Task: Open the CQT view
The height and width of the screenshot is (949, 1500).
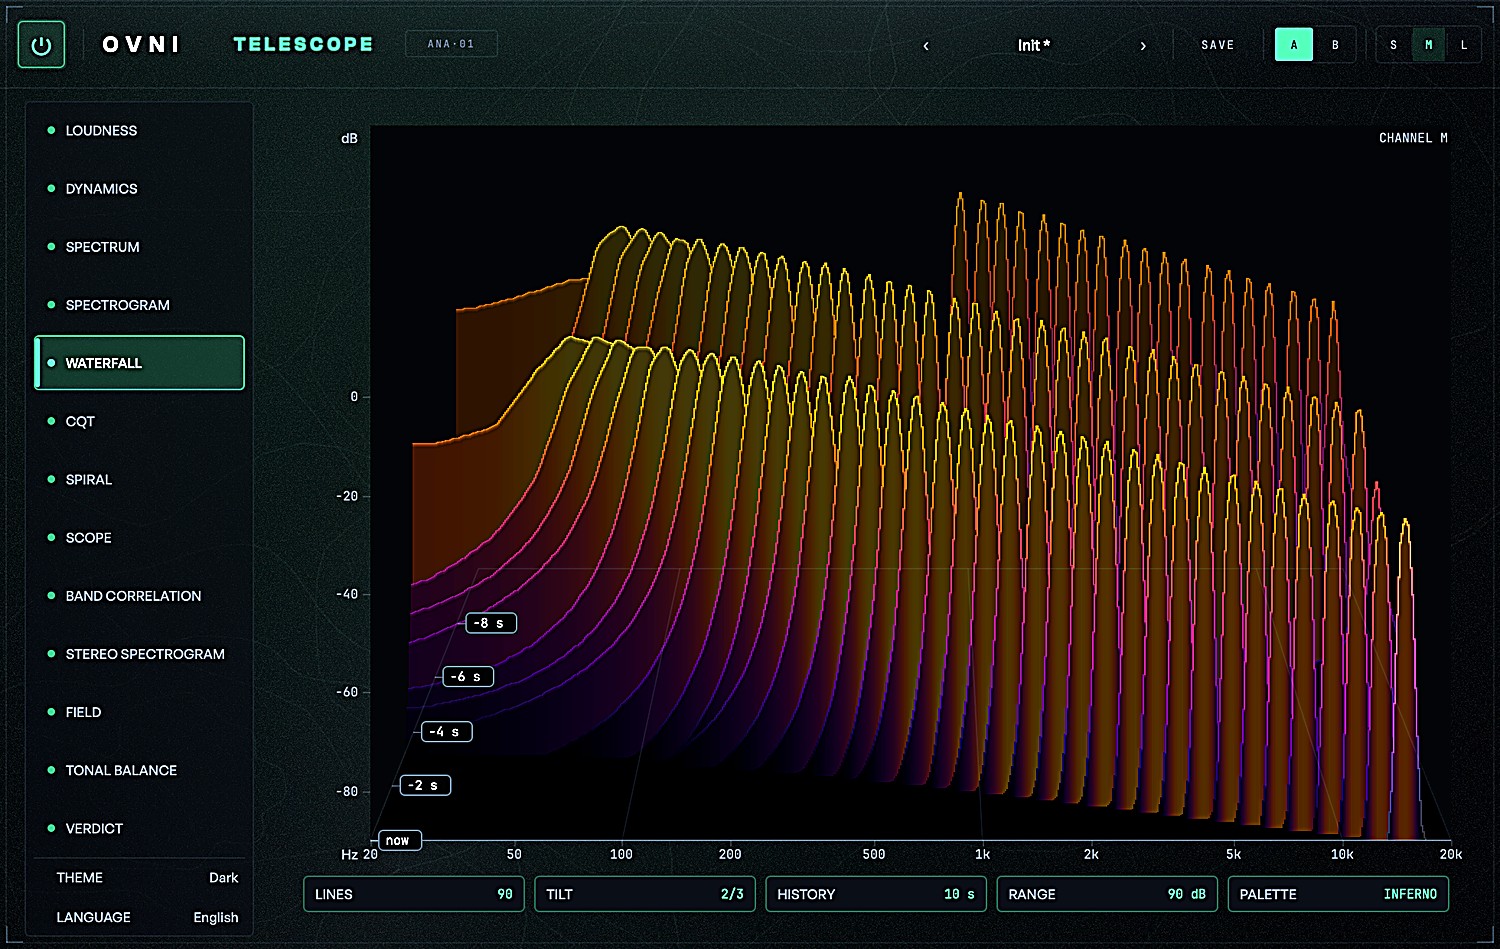Action: pyautogui.click(x=139, y=421)
